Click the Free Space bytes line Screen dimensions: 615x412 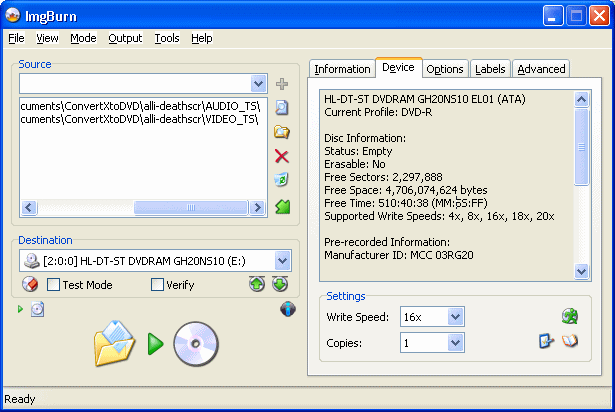406,190
